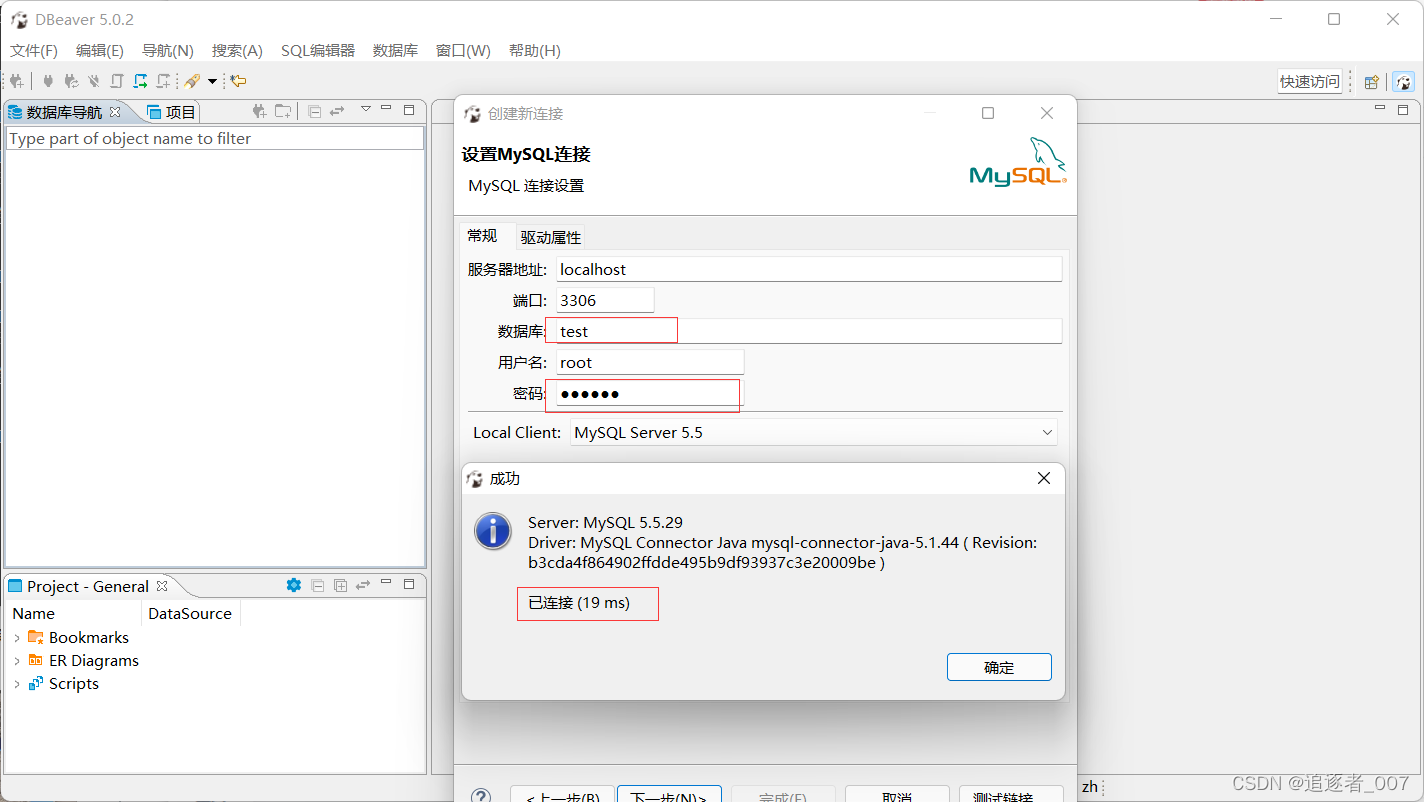Expand the ER Diagrams tree node
Viewport: 1424px width, 802px height.
17,661
